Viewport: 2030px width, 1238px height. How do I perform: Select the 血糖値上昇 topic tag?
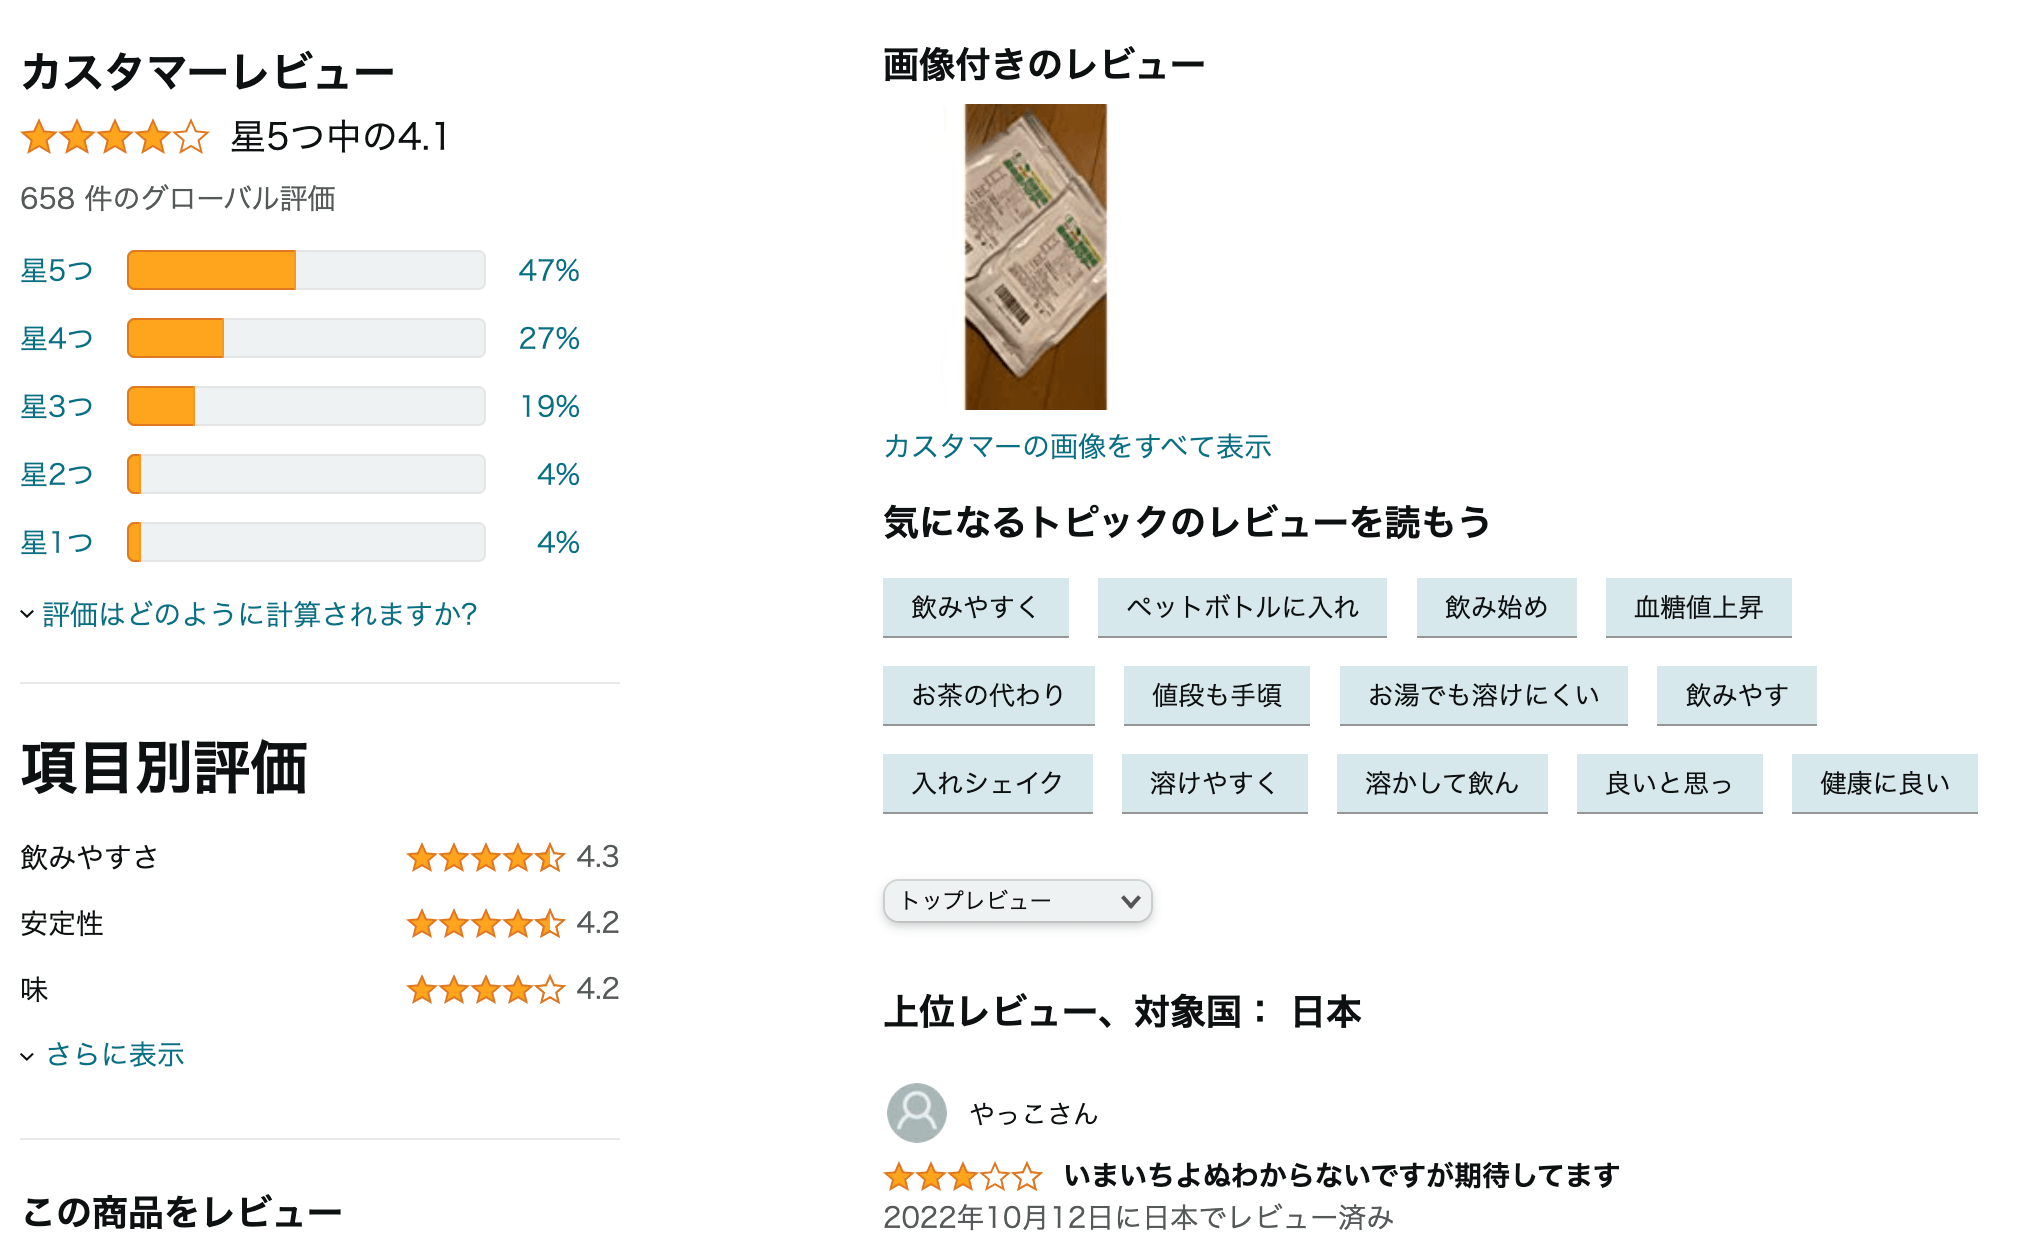(x=1699, y=607)
